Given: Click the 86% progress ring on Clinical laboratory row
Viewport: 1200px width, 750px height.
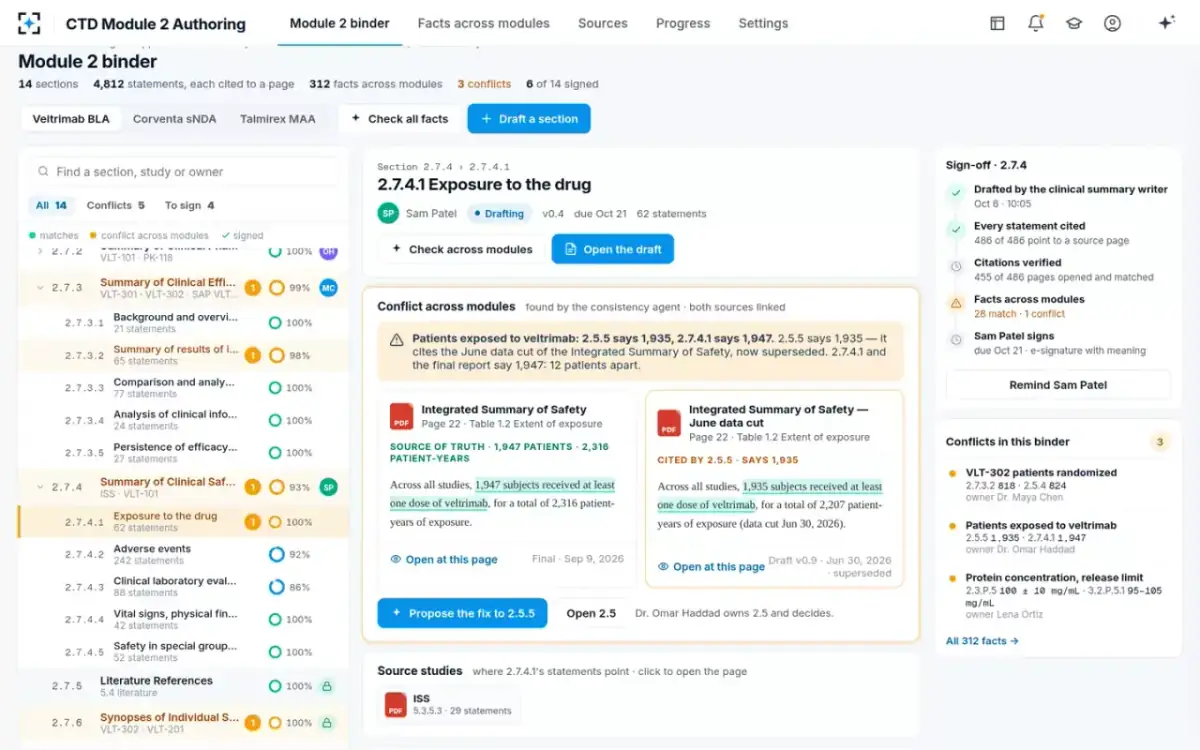Looking at the screenshot, I should [276, 587].
